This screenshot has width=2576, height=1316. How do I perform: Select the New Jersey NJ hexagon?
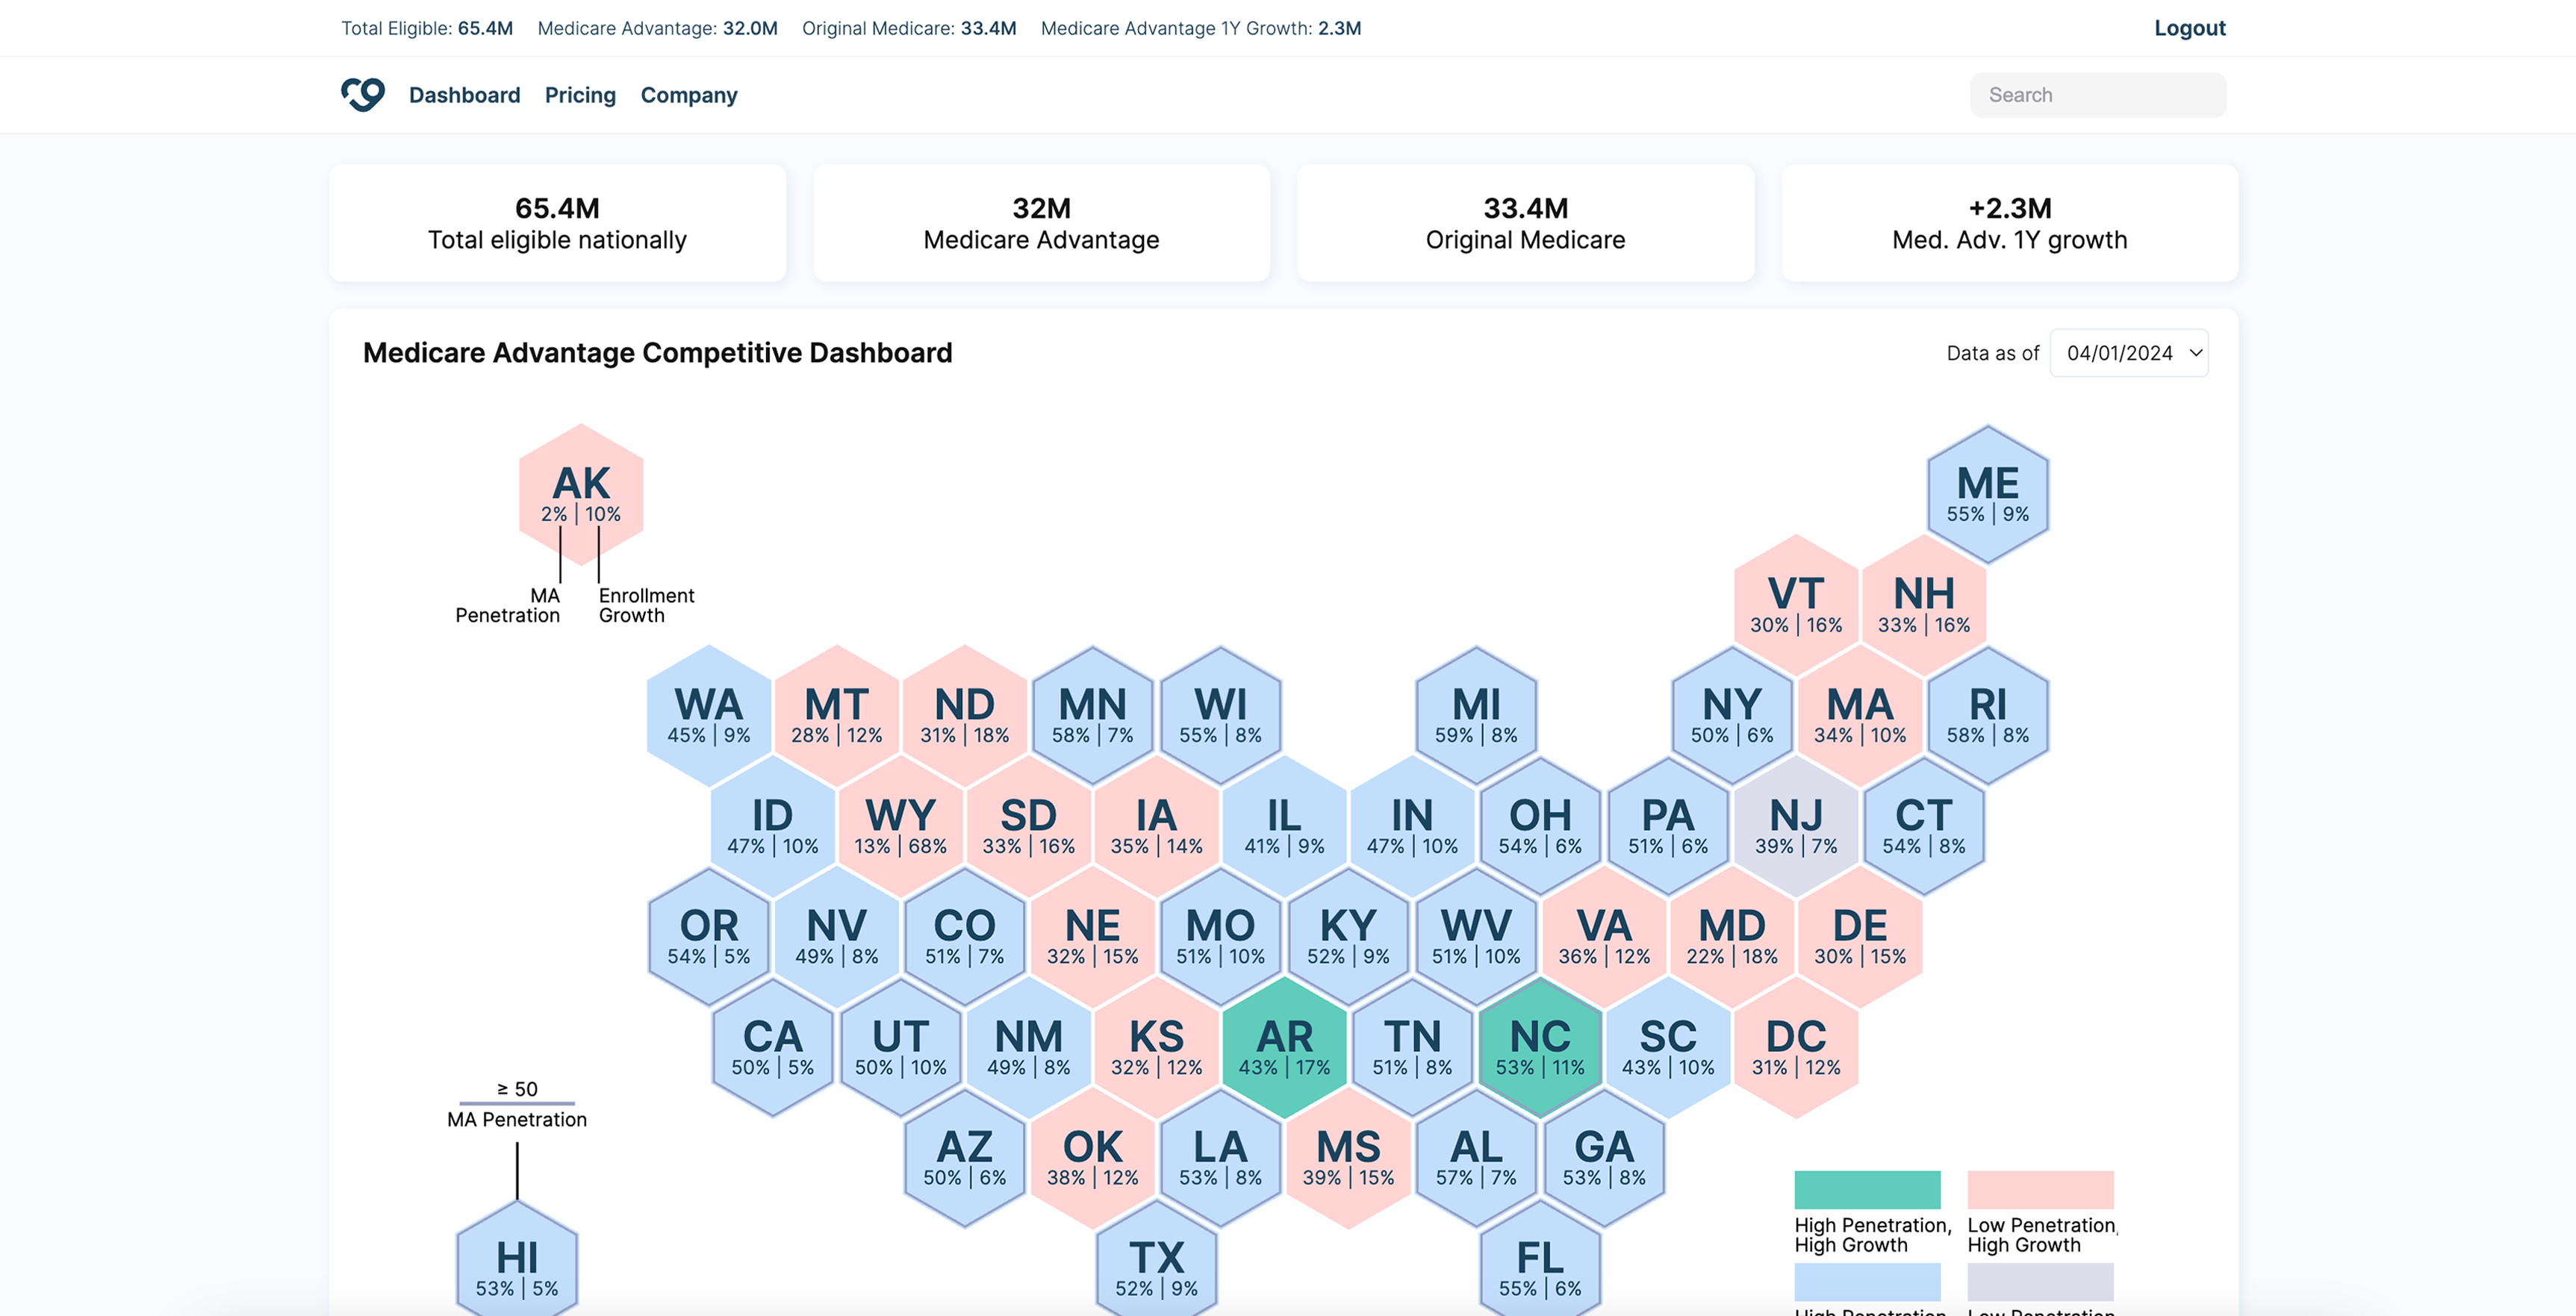pos(1796,826)
